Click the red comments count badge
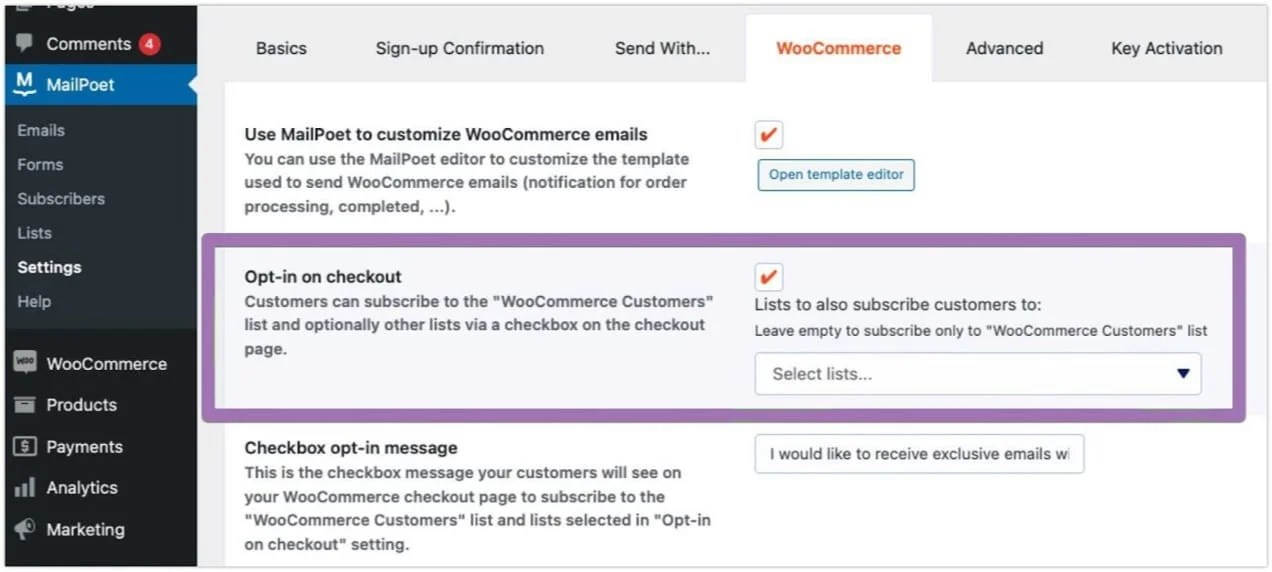The height and width of the screenshot is (572, 1272). 149,44
